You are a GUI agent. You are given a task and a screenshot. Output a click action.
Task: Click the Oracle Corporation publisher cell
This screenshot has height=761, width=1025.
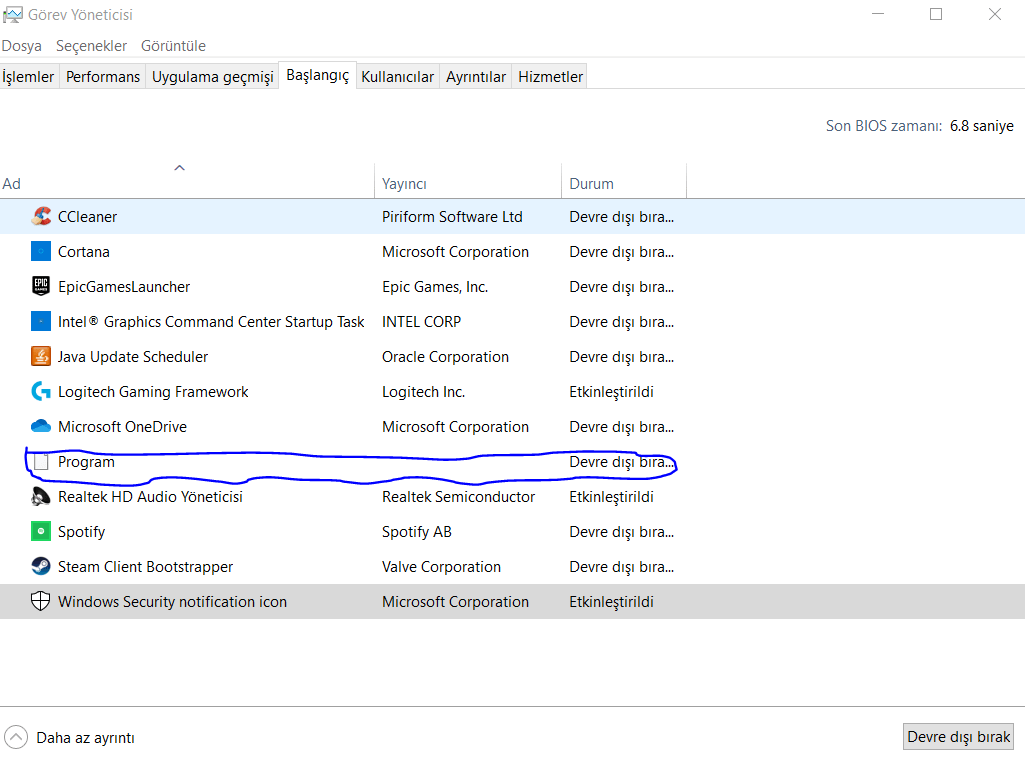[x=445, y=356]
